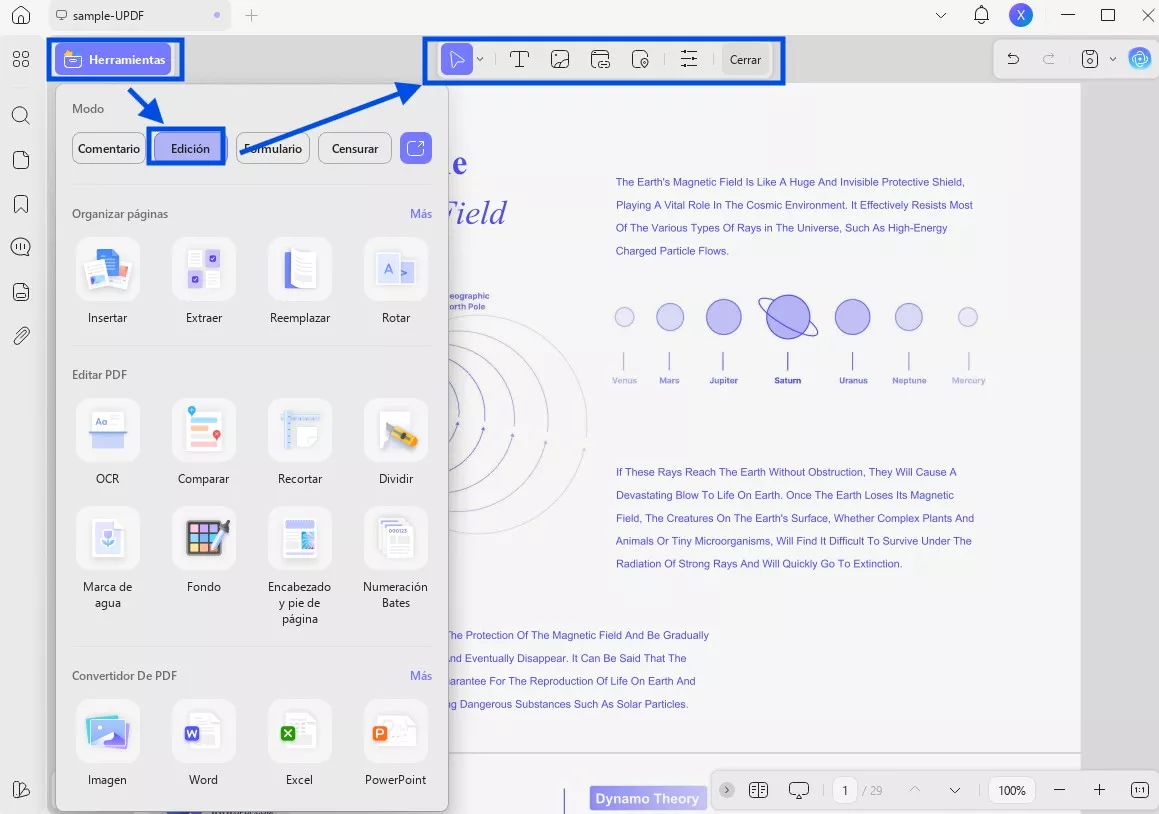1159x814 pixels.
Task: Expand the save options dropdown
Action: point(1112,59)
